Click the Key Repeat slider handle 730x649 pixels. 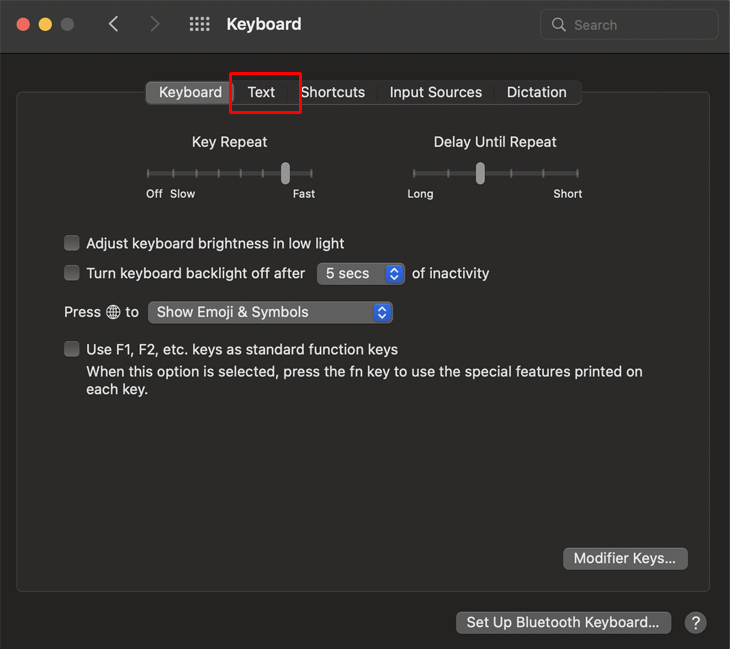point(285,173)
